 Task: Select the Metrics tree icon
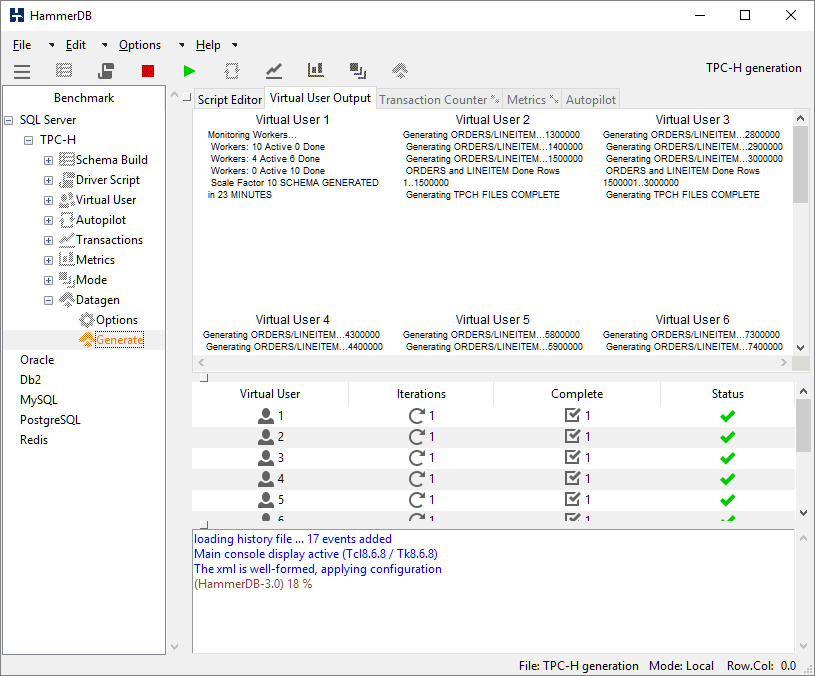click(x=67, y=260)
